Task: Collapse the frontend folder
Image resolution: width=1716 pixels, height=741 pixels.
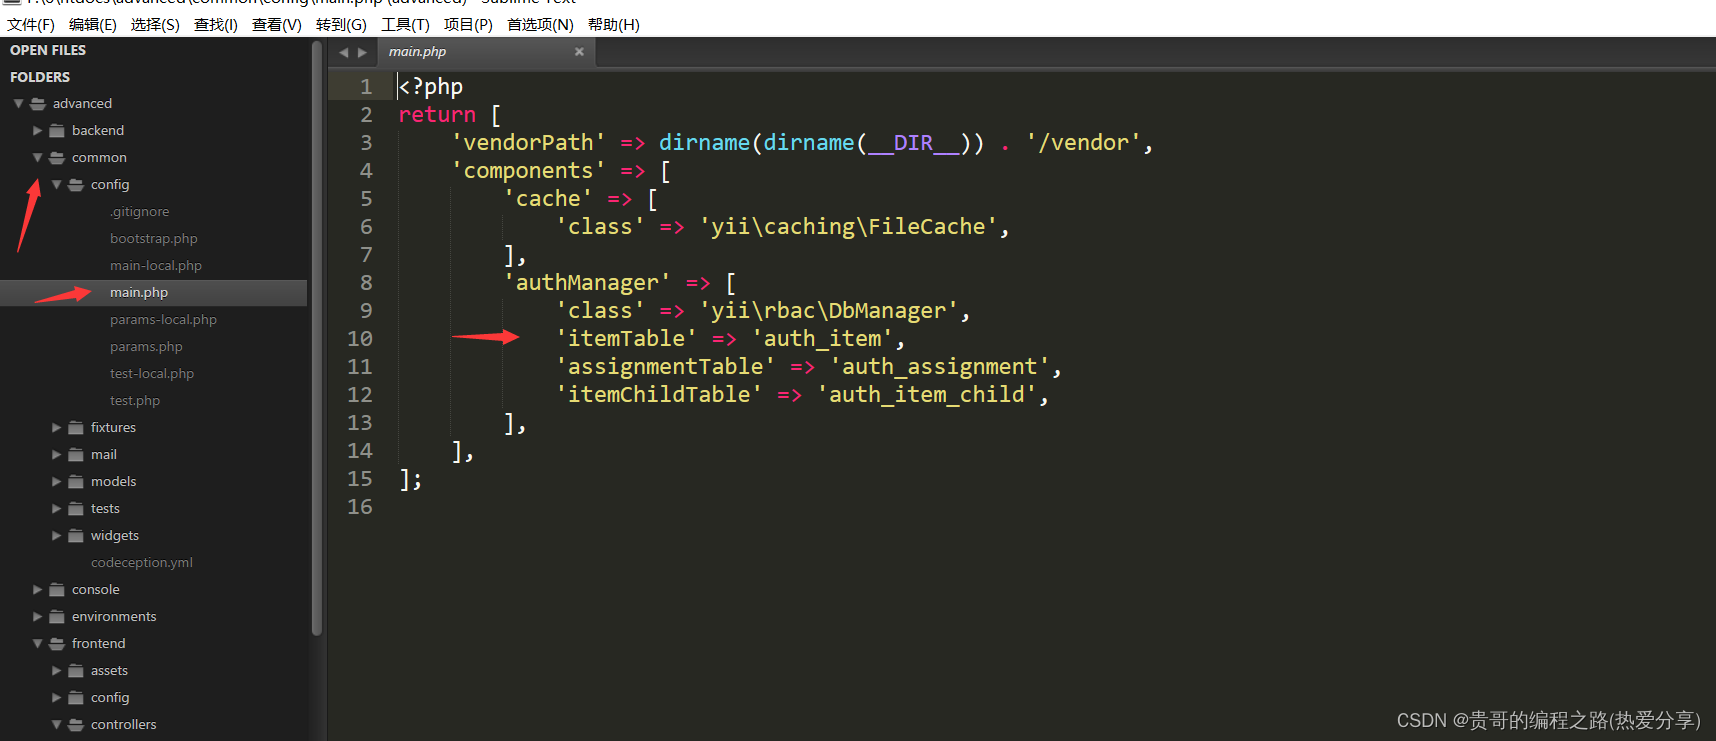Action: pos(37,644)
